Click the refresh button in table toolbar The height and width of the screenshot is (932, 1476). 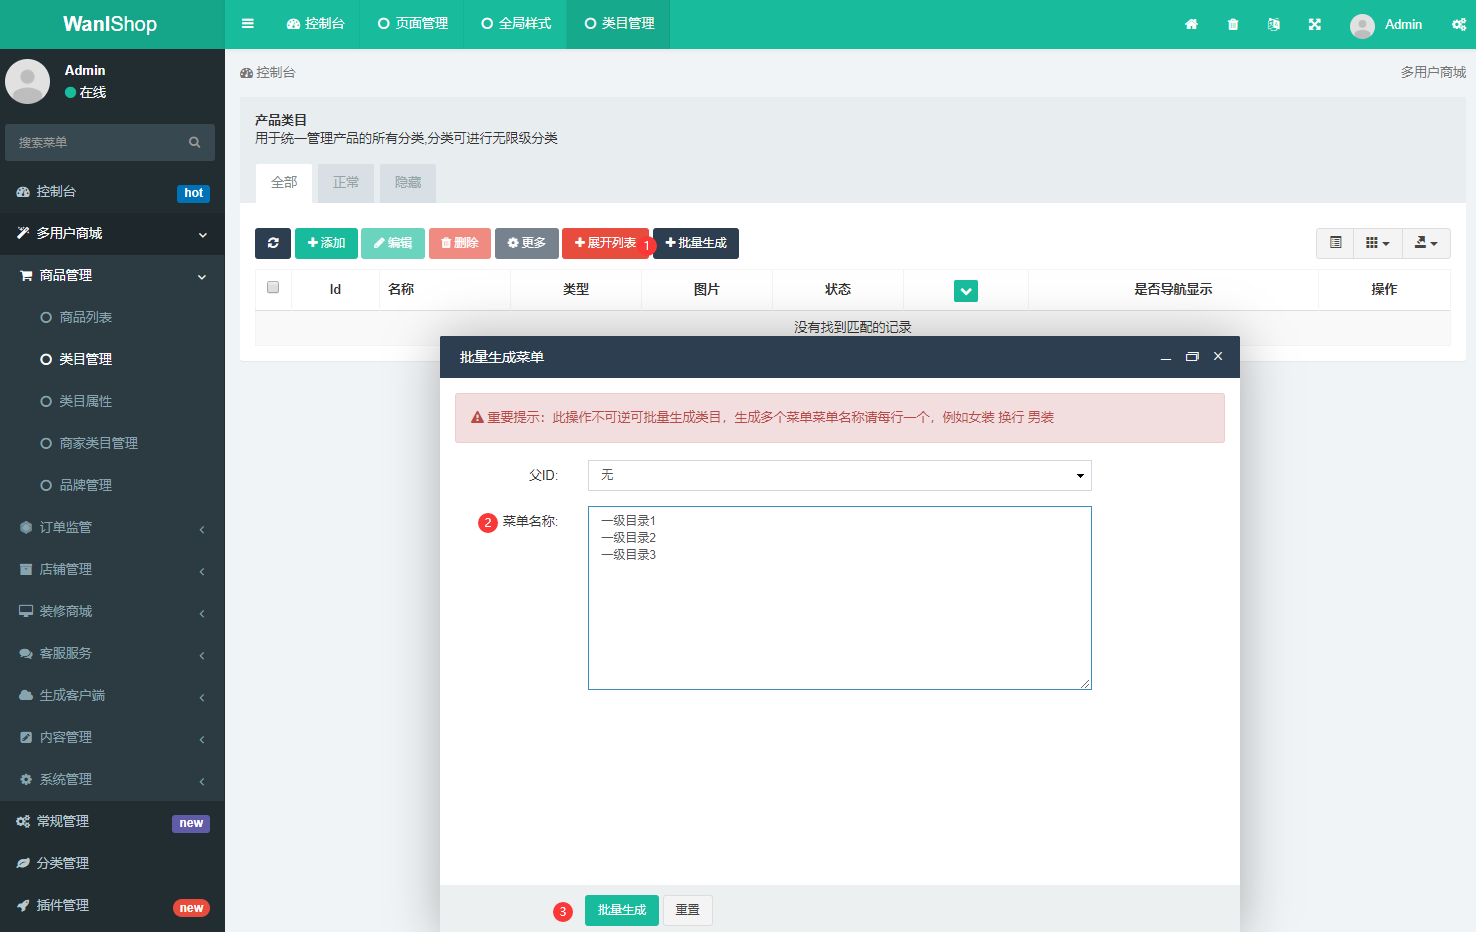[x=273, y=243]
